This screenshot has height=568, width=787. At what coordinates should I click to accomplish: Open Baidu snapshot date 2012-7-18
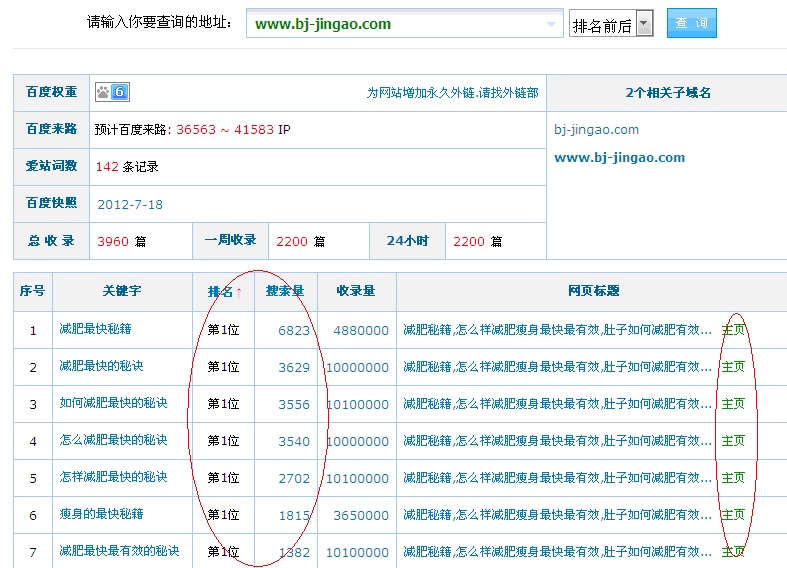click(x=130, y=204)
